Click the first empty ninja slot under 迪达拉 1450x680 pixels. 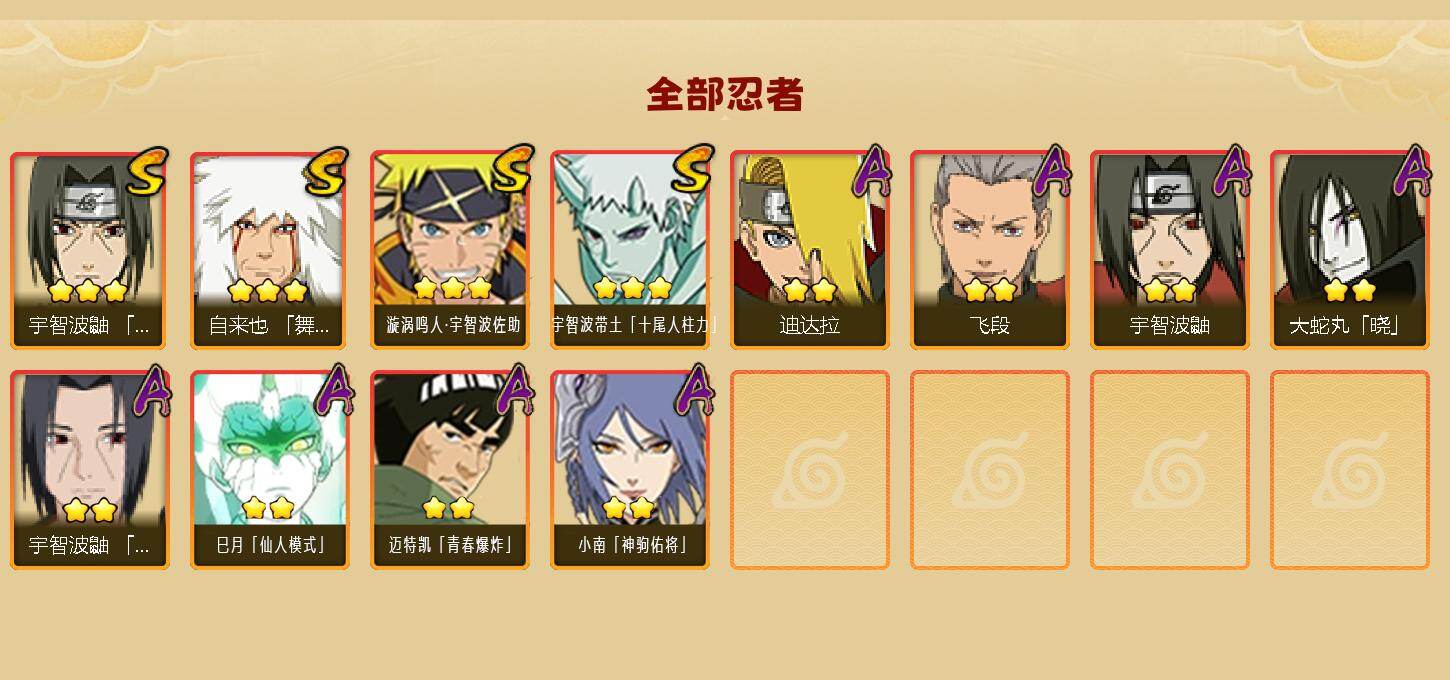click(809, 470)
